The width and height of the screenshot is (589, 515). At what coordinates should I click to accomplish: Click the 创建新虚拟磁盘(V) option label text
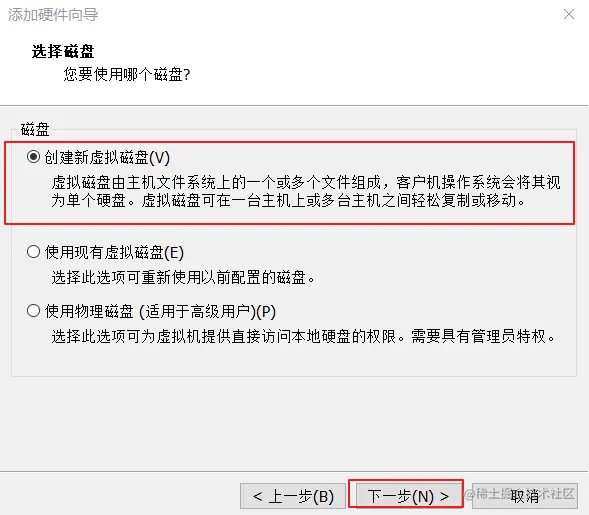pyautogui.click(x=107, y=157)
